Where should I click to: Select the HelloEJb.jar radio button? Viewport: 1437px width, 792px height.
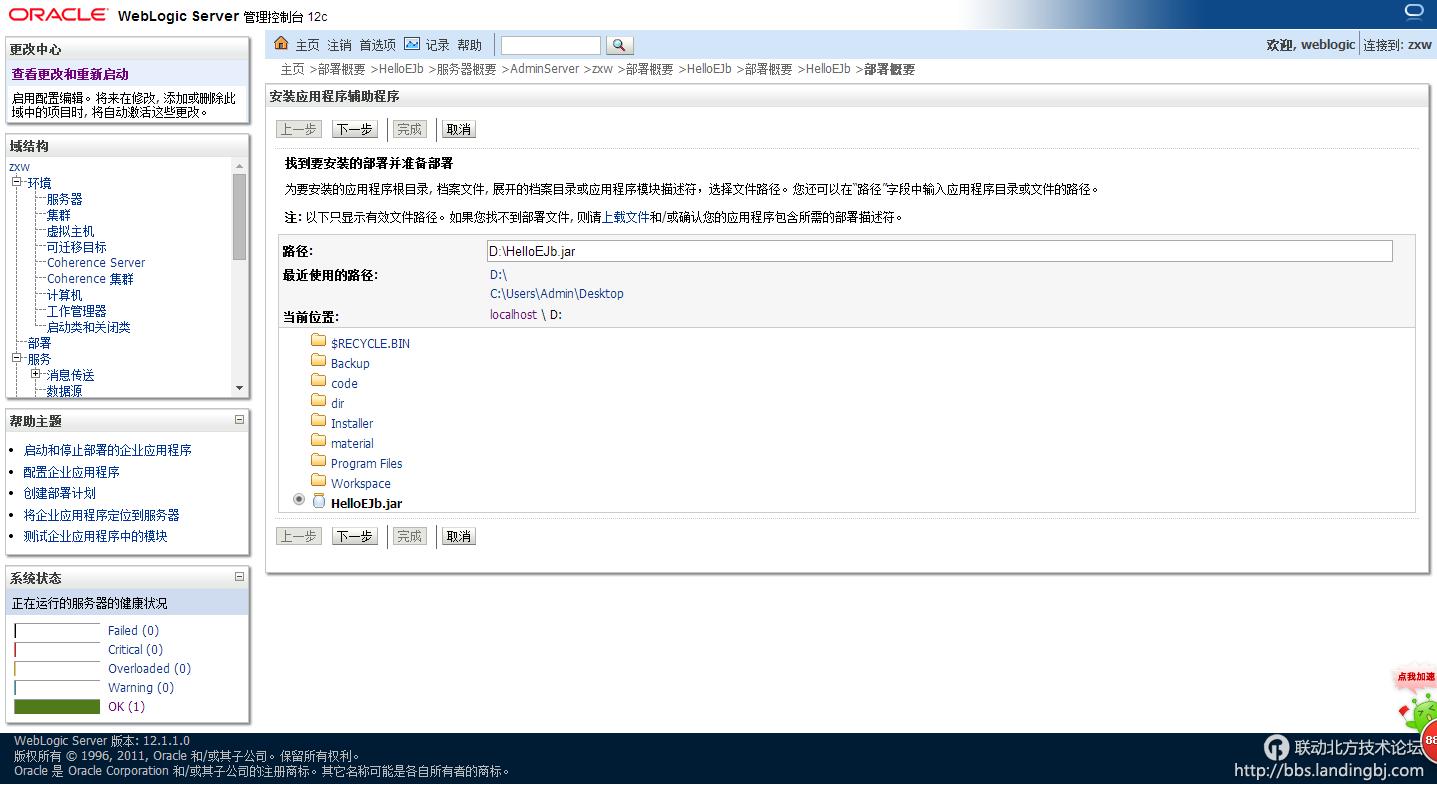(x=298, y=499)
